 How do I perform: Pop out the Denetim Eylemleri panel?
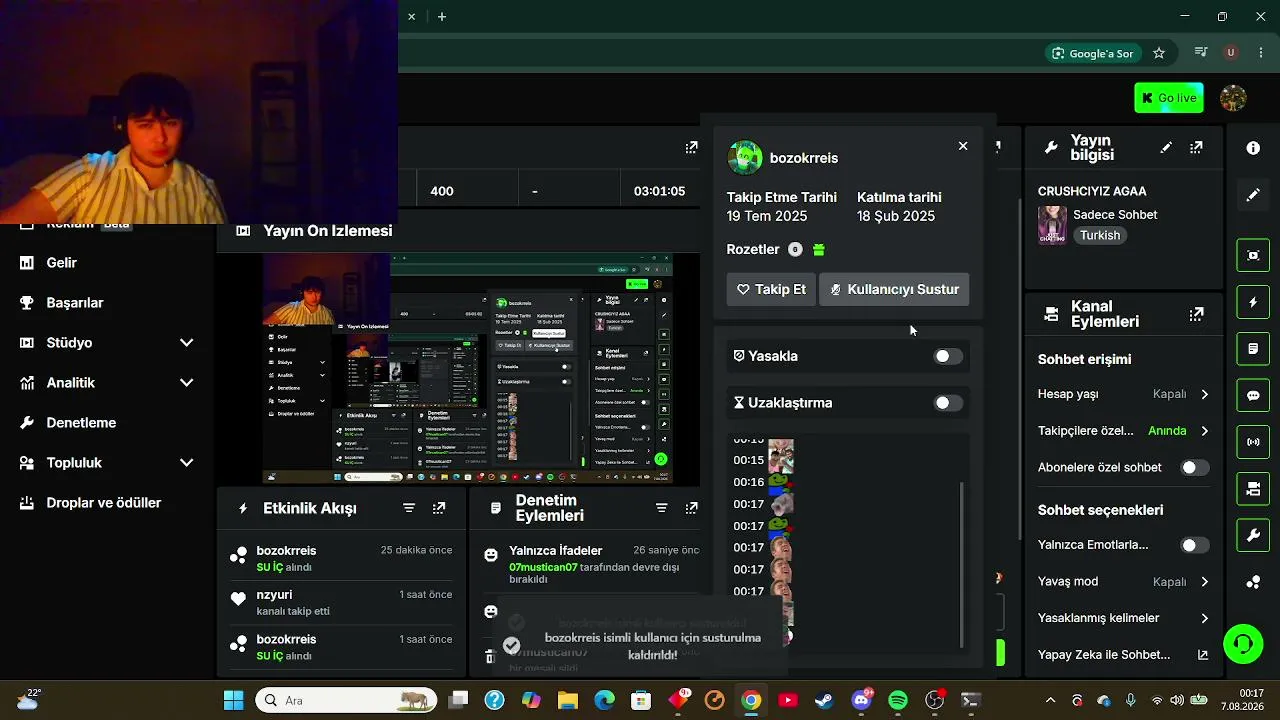(x=691, y=508)
